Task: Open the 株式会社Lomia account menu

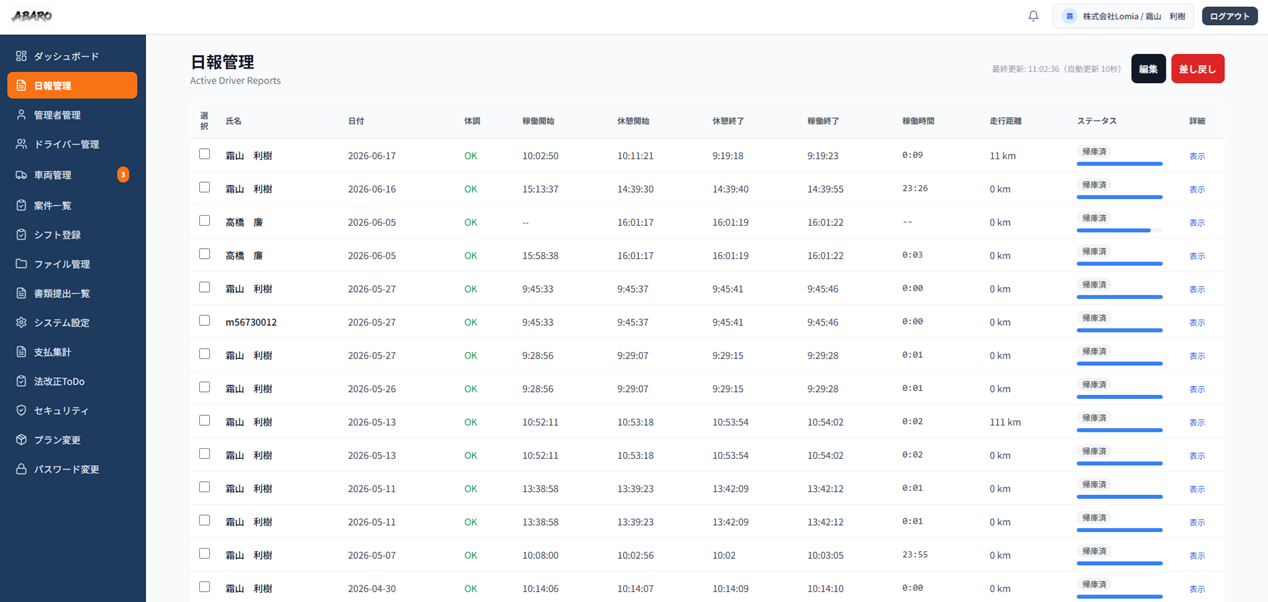Action: [1123, 16]
